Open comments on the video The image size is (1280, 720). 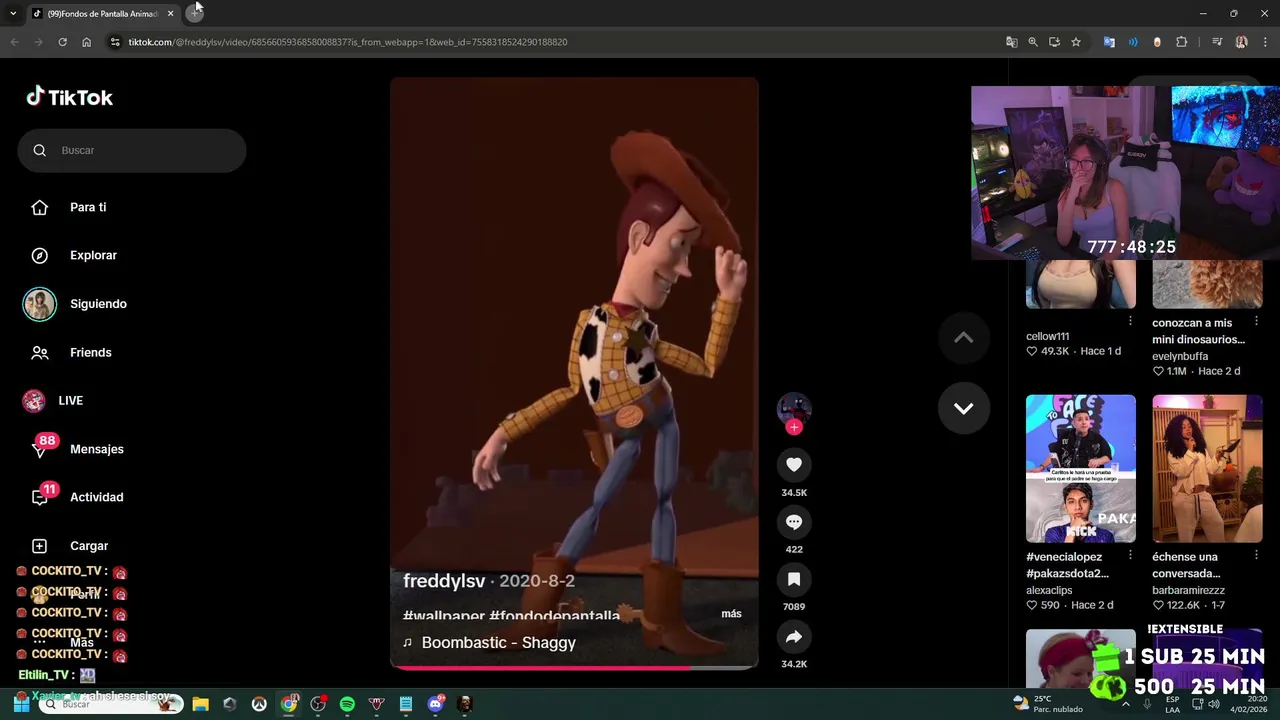tap(794, 522)
